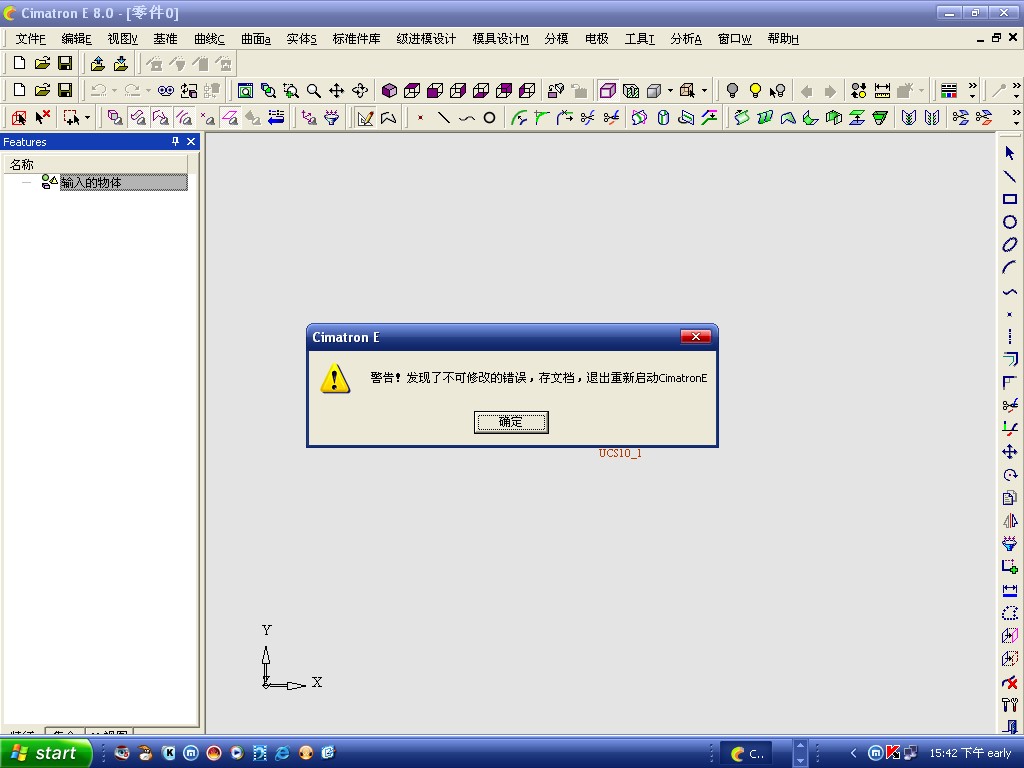
Task: Open the 模具设计M menu
Action: [x=500, y=39]
